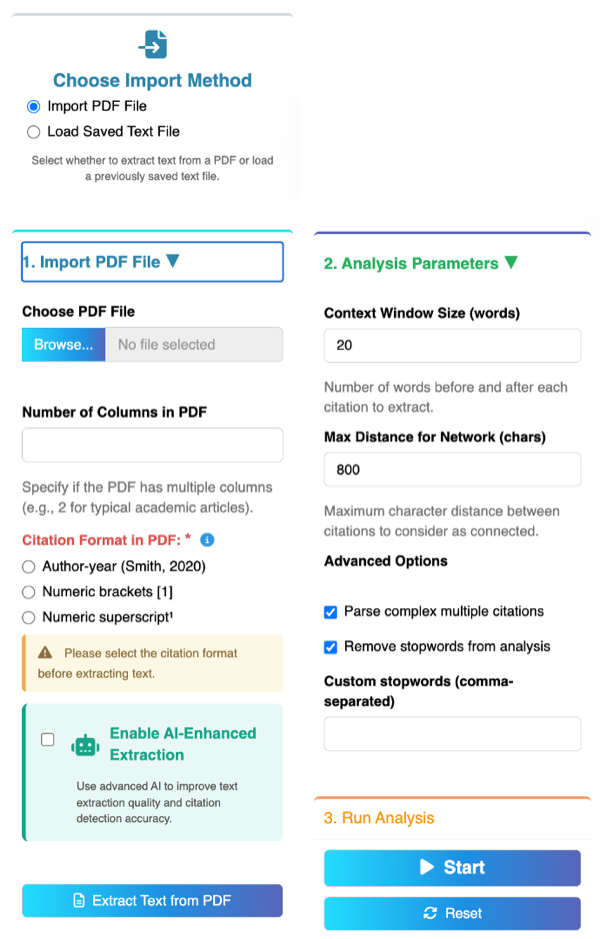Image resolution: width=600 pixels, height=939 pixels.
Task: Uncheck Remove stopwords from analysis
Action: click(331, 647)
